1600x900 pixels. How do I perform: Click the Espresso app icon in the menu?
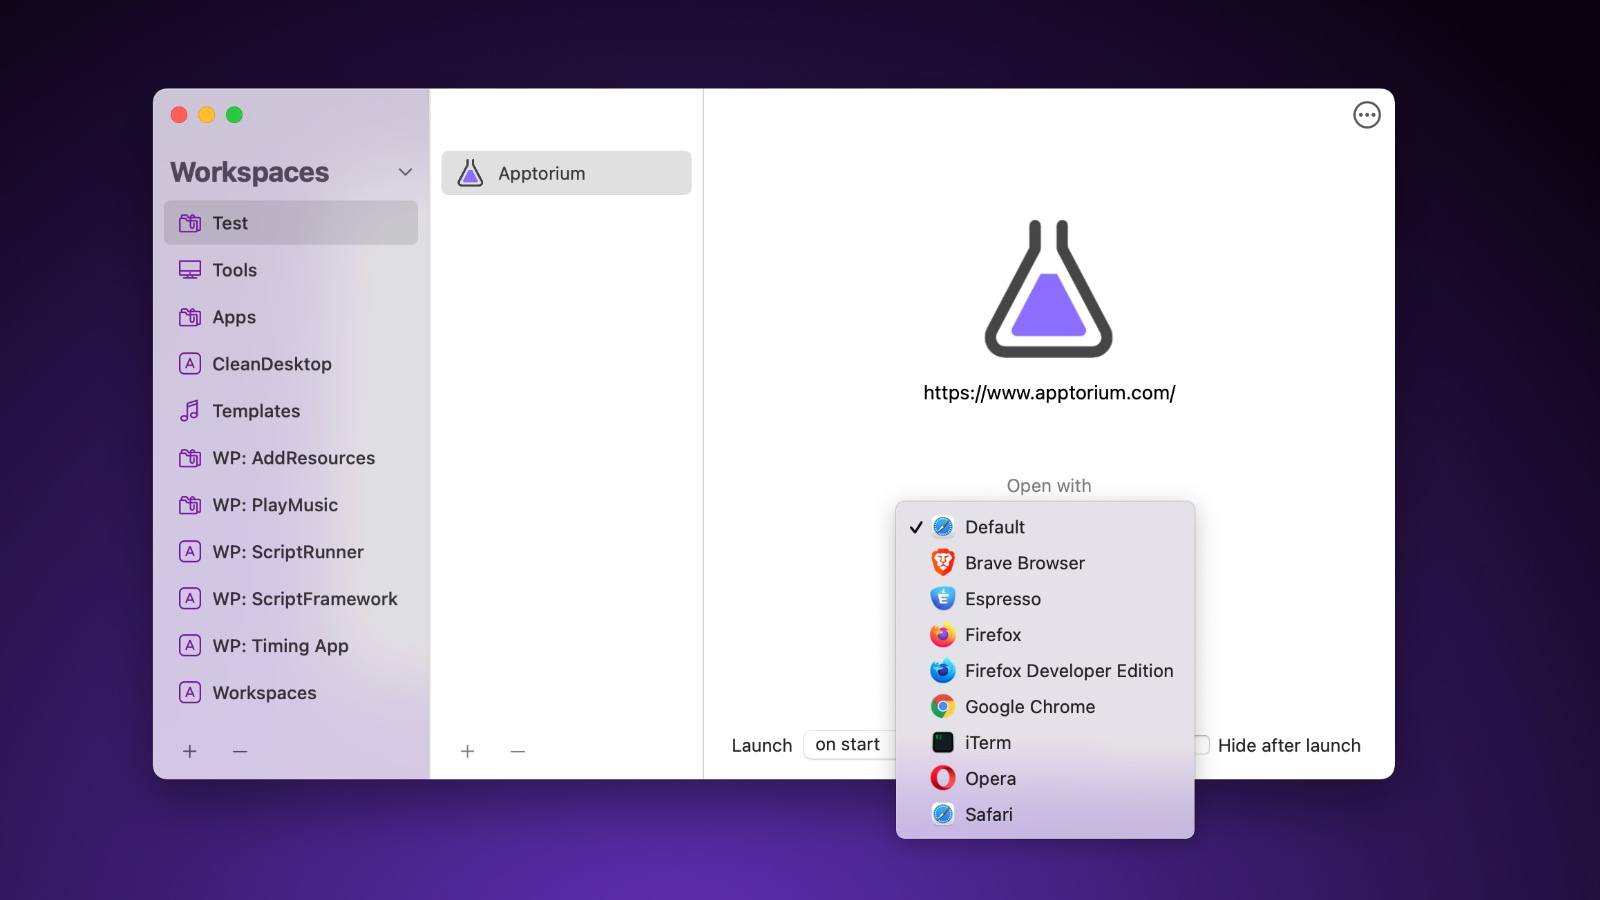pyautogui.click(x=943, y=599)
